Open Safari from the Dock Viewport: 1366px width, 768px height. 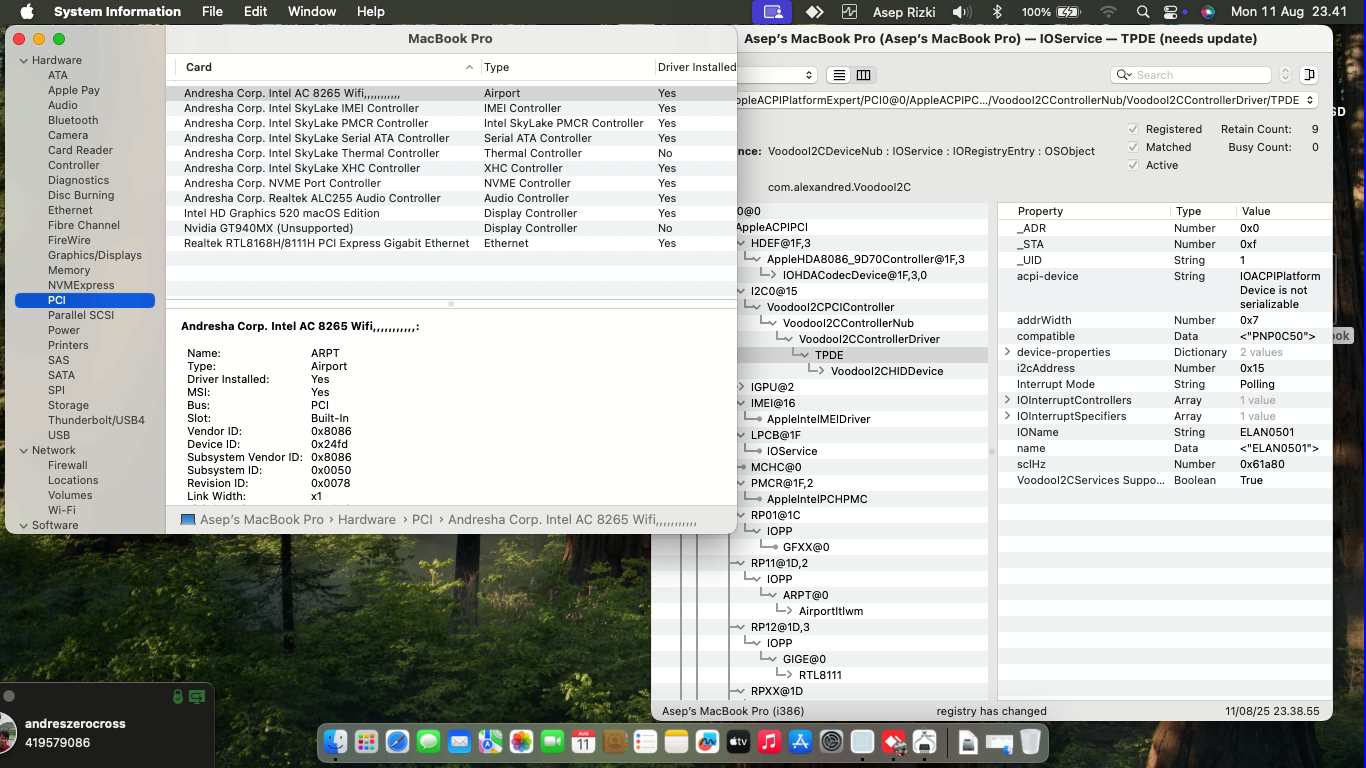point(398,742)
